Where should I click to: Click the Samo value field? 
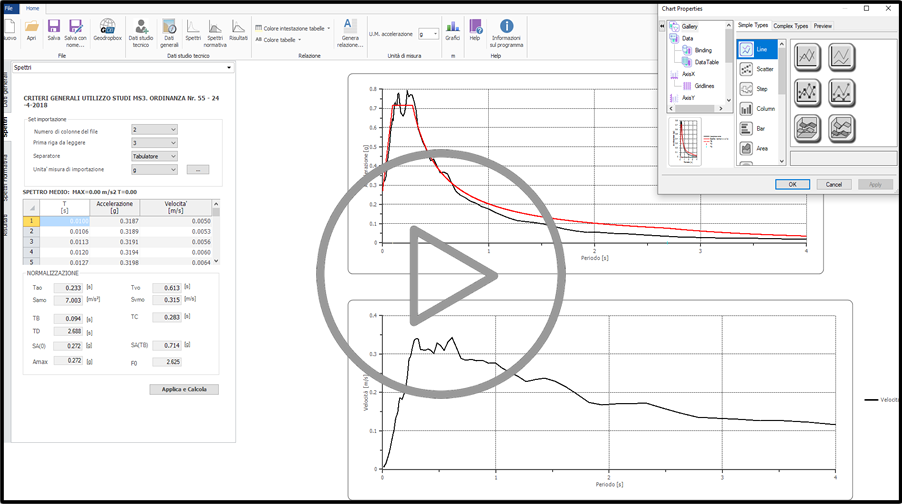(x=68, y=300)
